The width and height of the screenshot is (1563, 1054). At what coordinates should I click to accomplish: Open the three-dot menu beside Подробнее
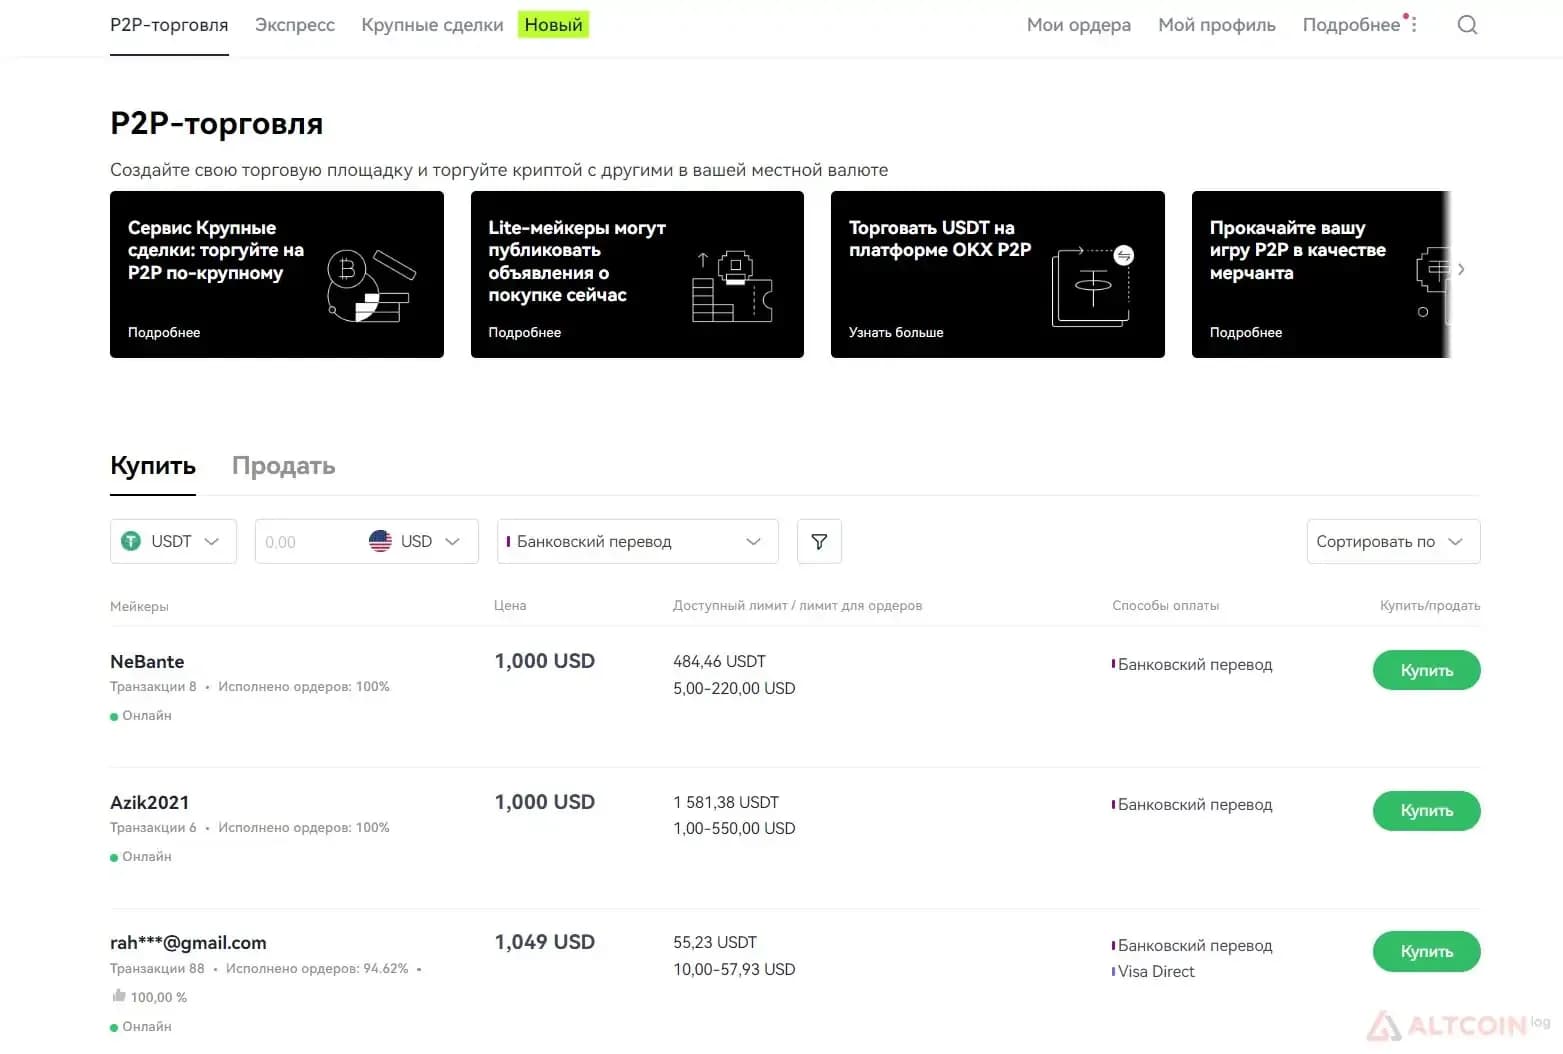[x=1414, y=25]
